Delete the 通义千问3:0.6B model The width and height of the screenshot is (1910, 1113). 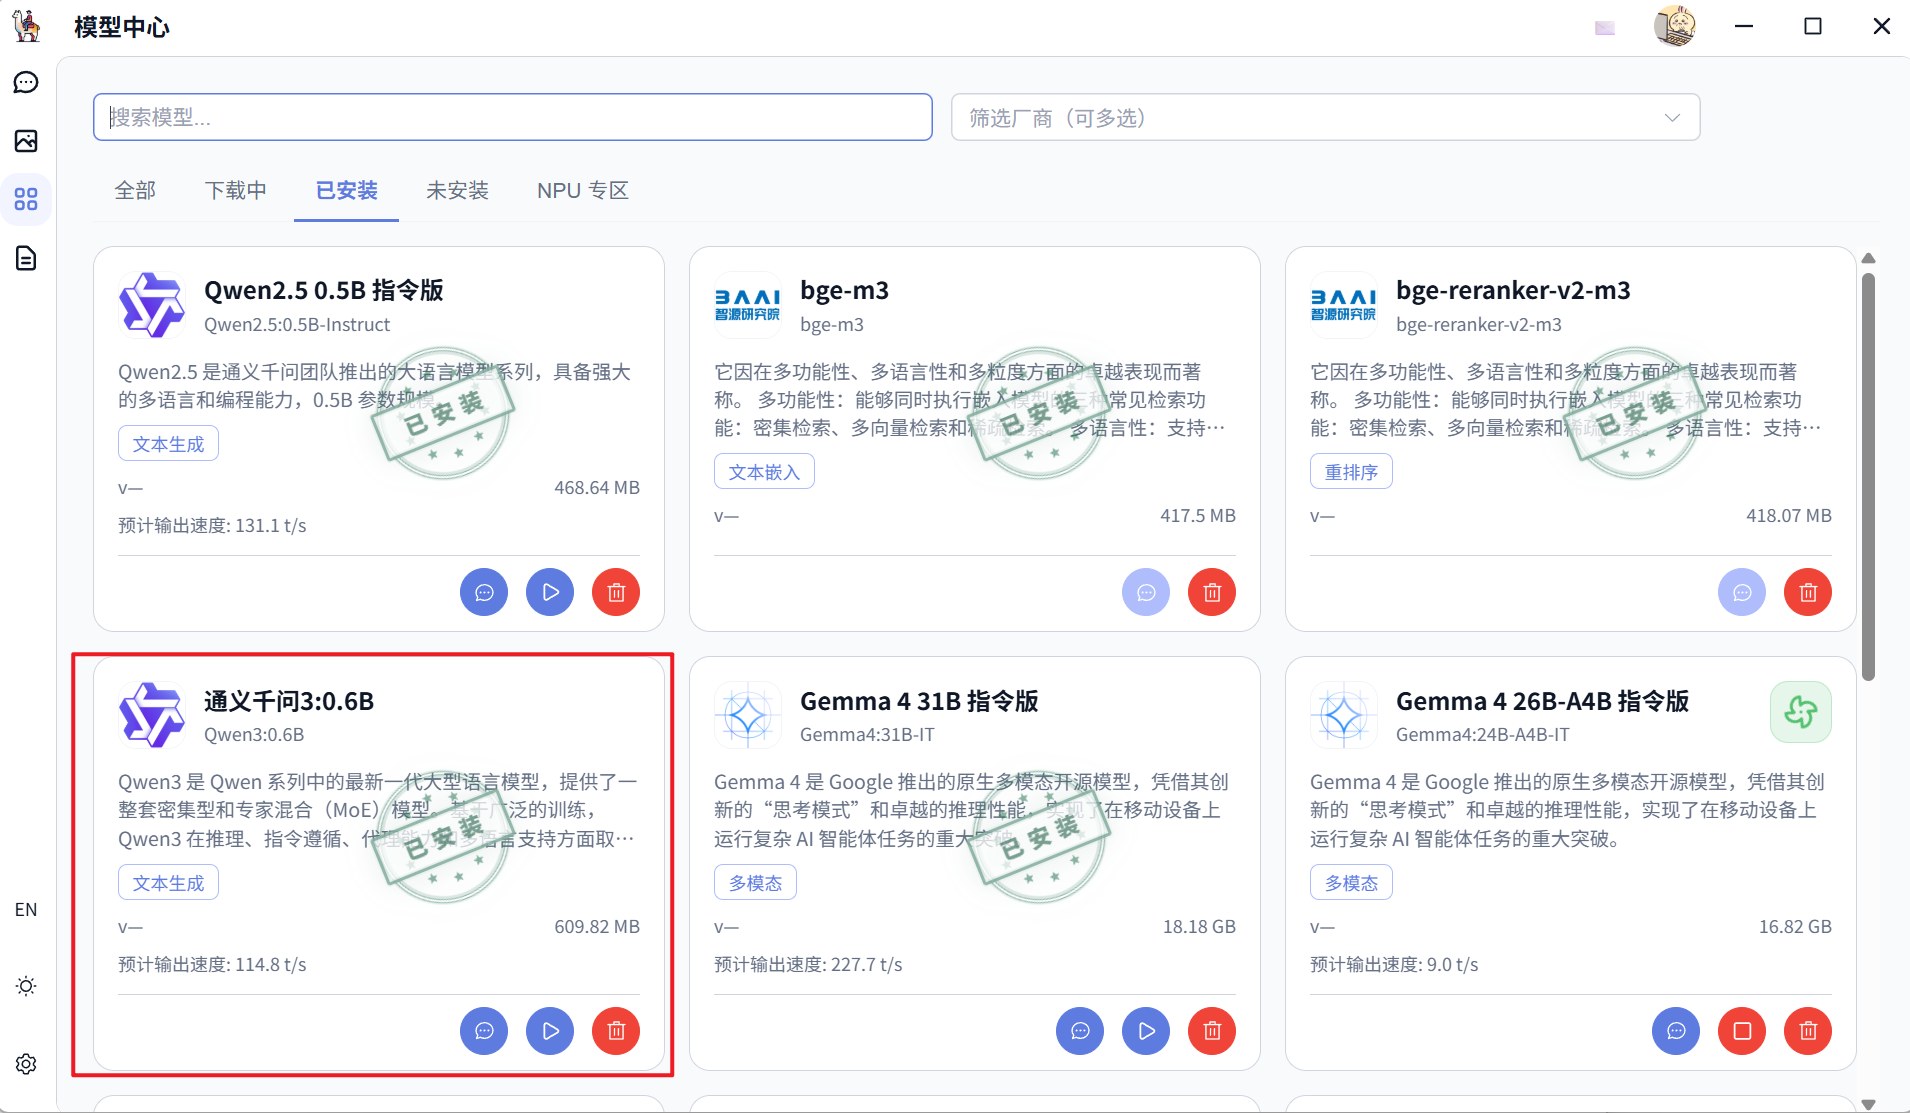click(x=616, y=1031)
